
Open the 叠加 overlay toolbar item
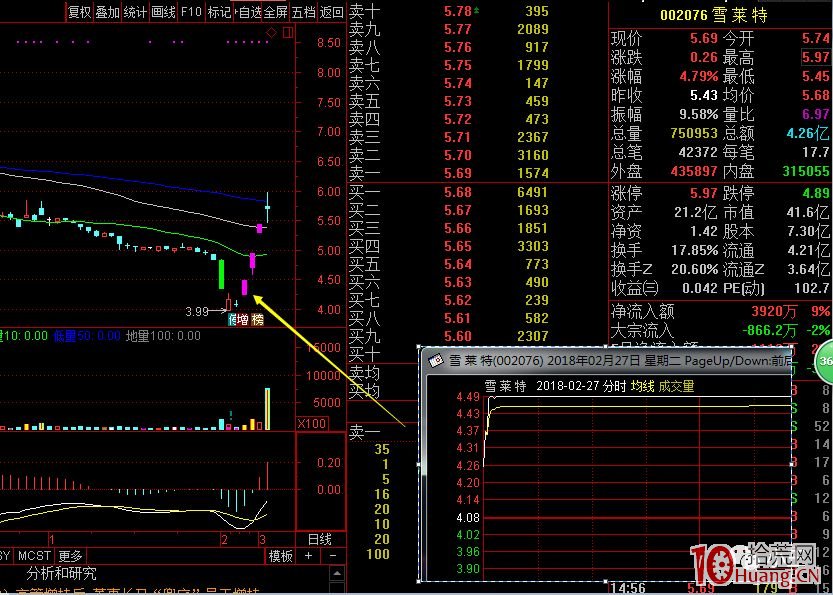(x=108, y=12)
